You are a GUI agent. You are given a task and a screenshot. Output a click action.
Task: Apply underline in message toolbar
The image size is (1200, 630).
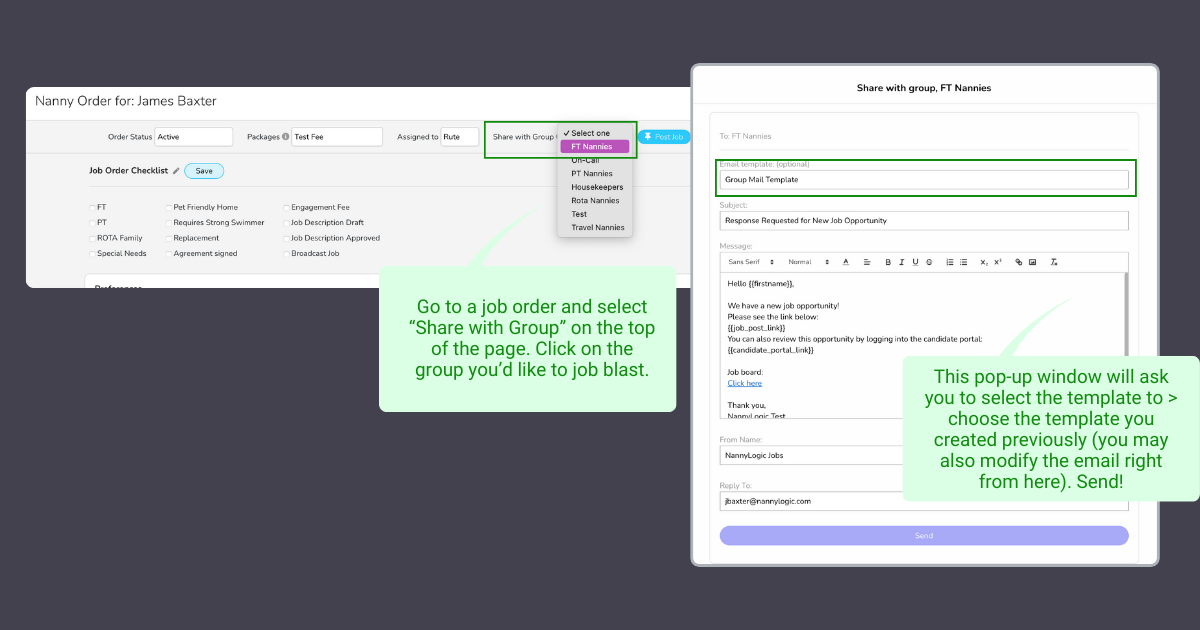pos(915,262)
